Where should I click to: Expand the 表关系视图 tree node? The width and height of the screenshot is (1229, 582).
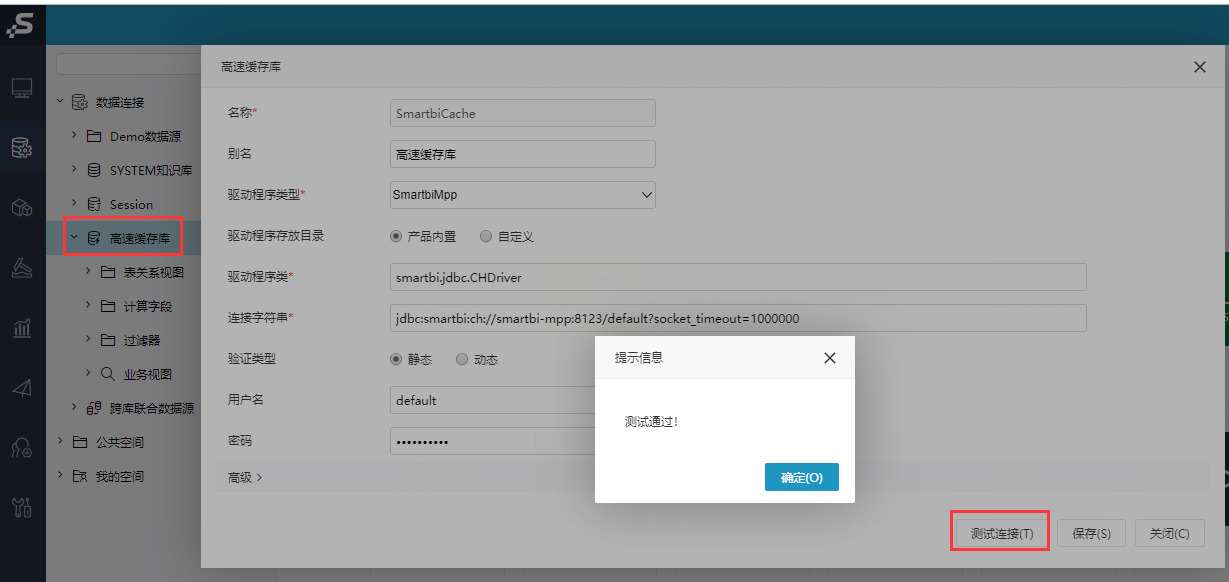click(88, 271)
